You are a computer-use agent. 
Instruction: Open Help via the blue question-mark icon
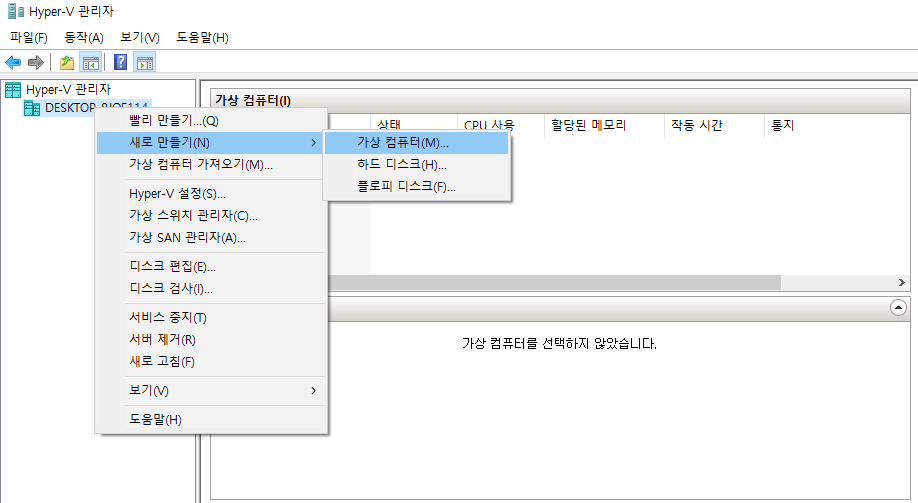pyautogui.click(x=121, y=62)
